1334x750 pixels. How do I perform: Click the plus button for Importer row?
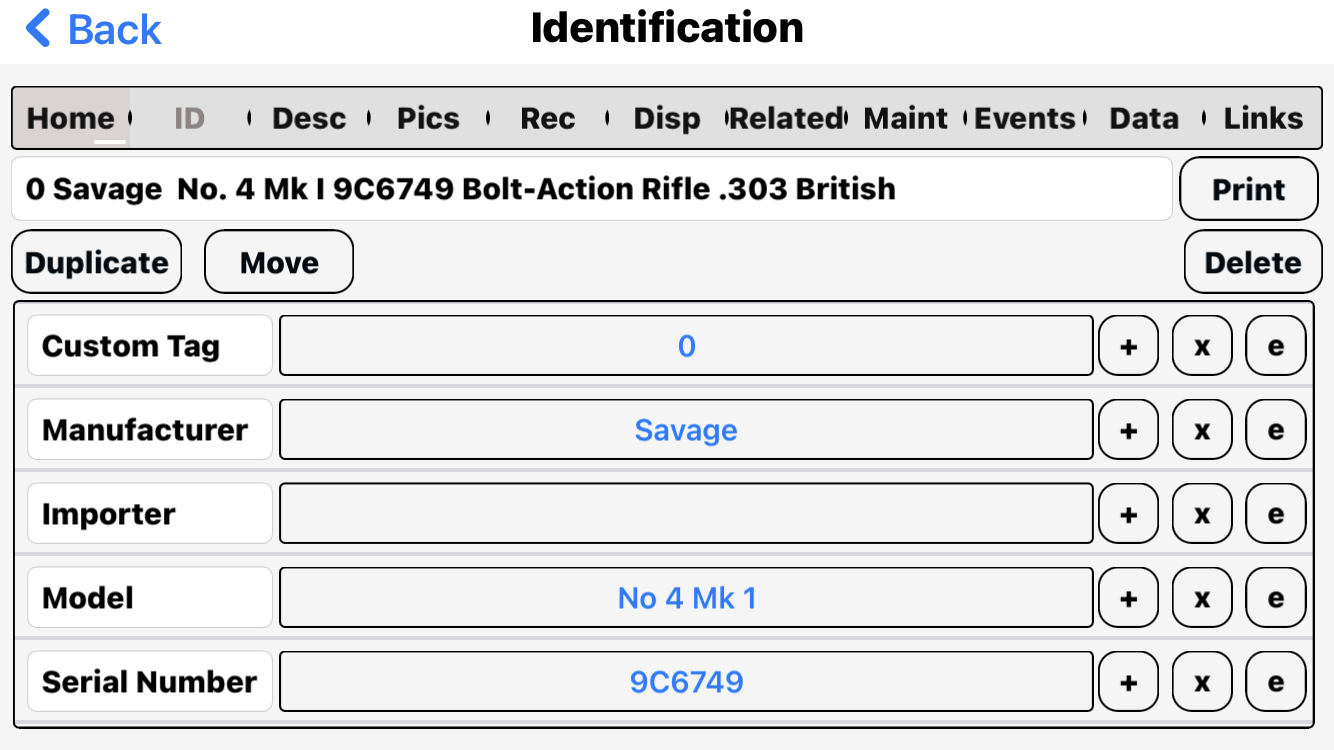1128,514
